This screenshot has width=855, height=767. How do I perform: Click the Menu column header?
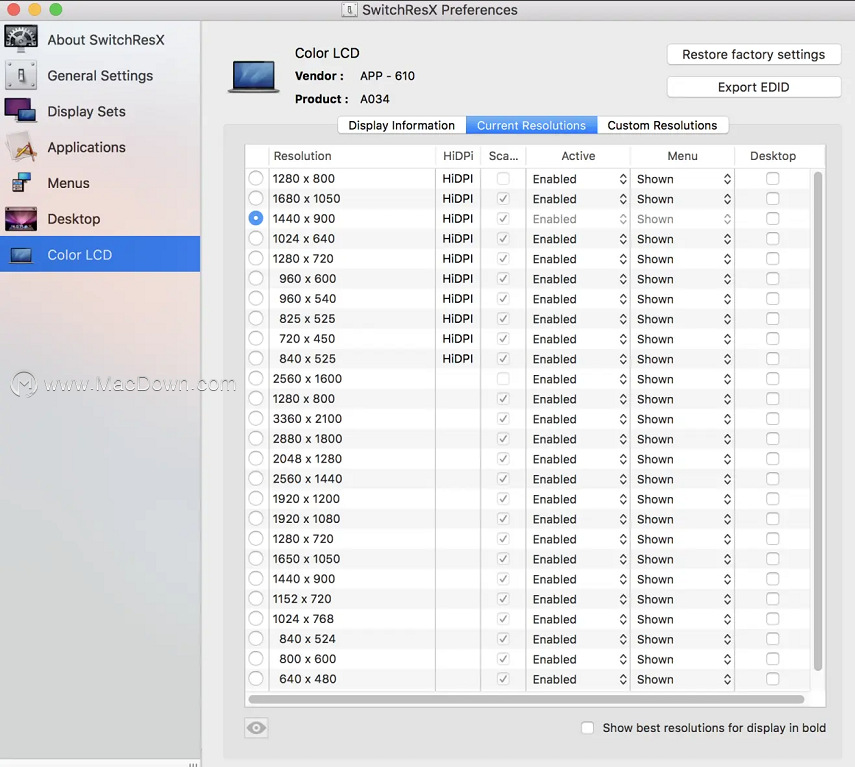(x=683, y=156)
